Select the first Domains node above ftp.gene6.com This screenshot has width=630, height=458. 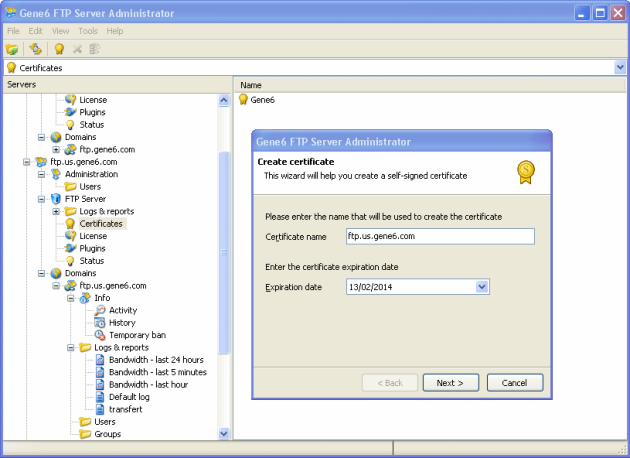[80, 137]
